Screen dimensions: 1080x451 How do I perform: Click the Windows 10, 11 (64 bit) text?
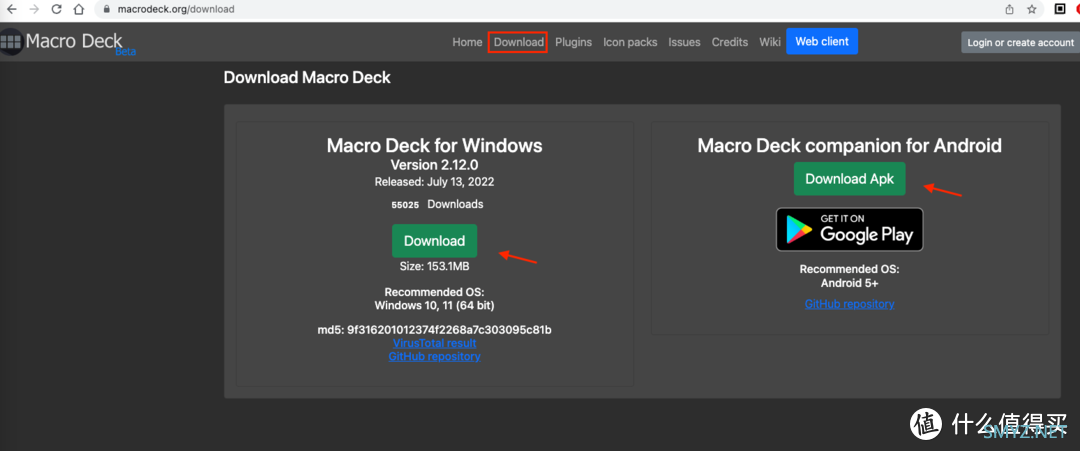pos(434,305)
